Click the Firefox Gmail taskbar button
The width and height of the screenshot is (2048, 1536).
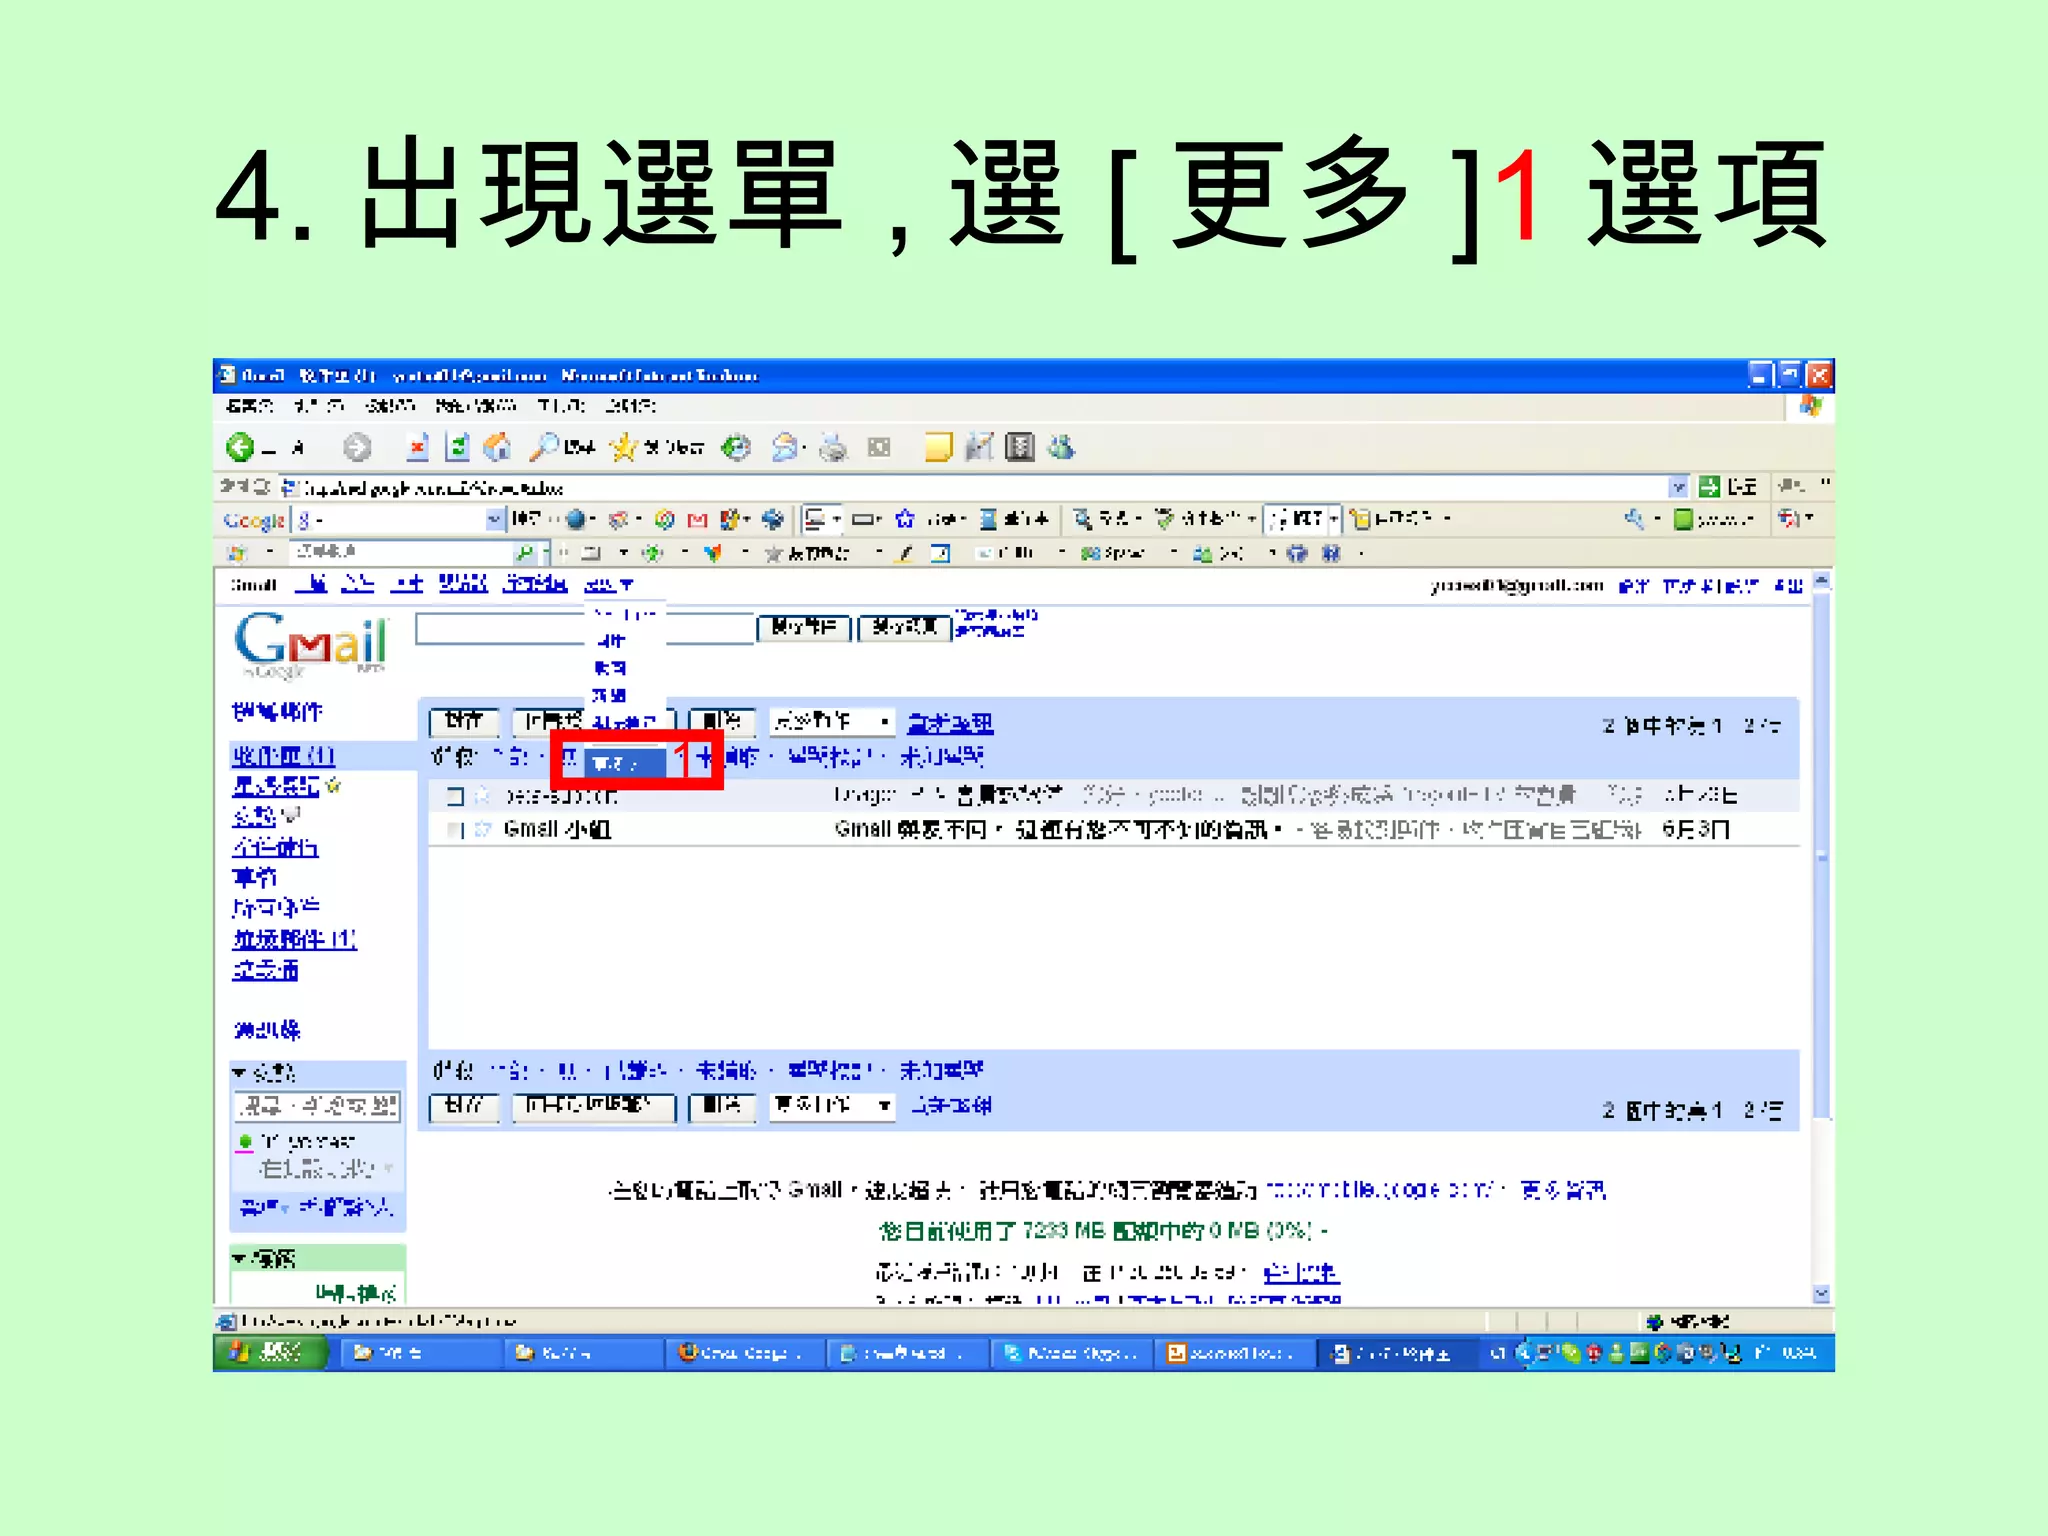(x=744, y=1353)
